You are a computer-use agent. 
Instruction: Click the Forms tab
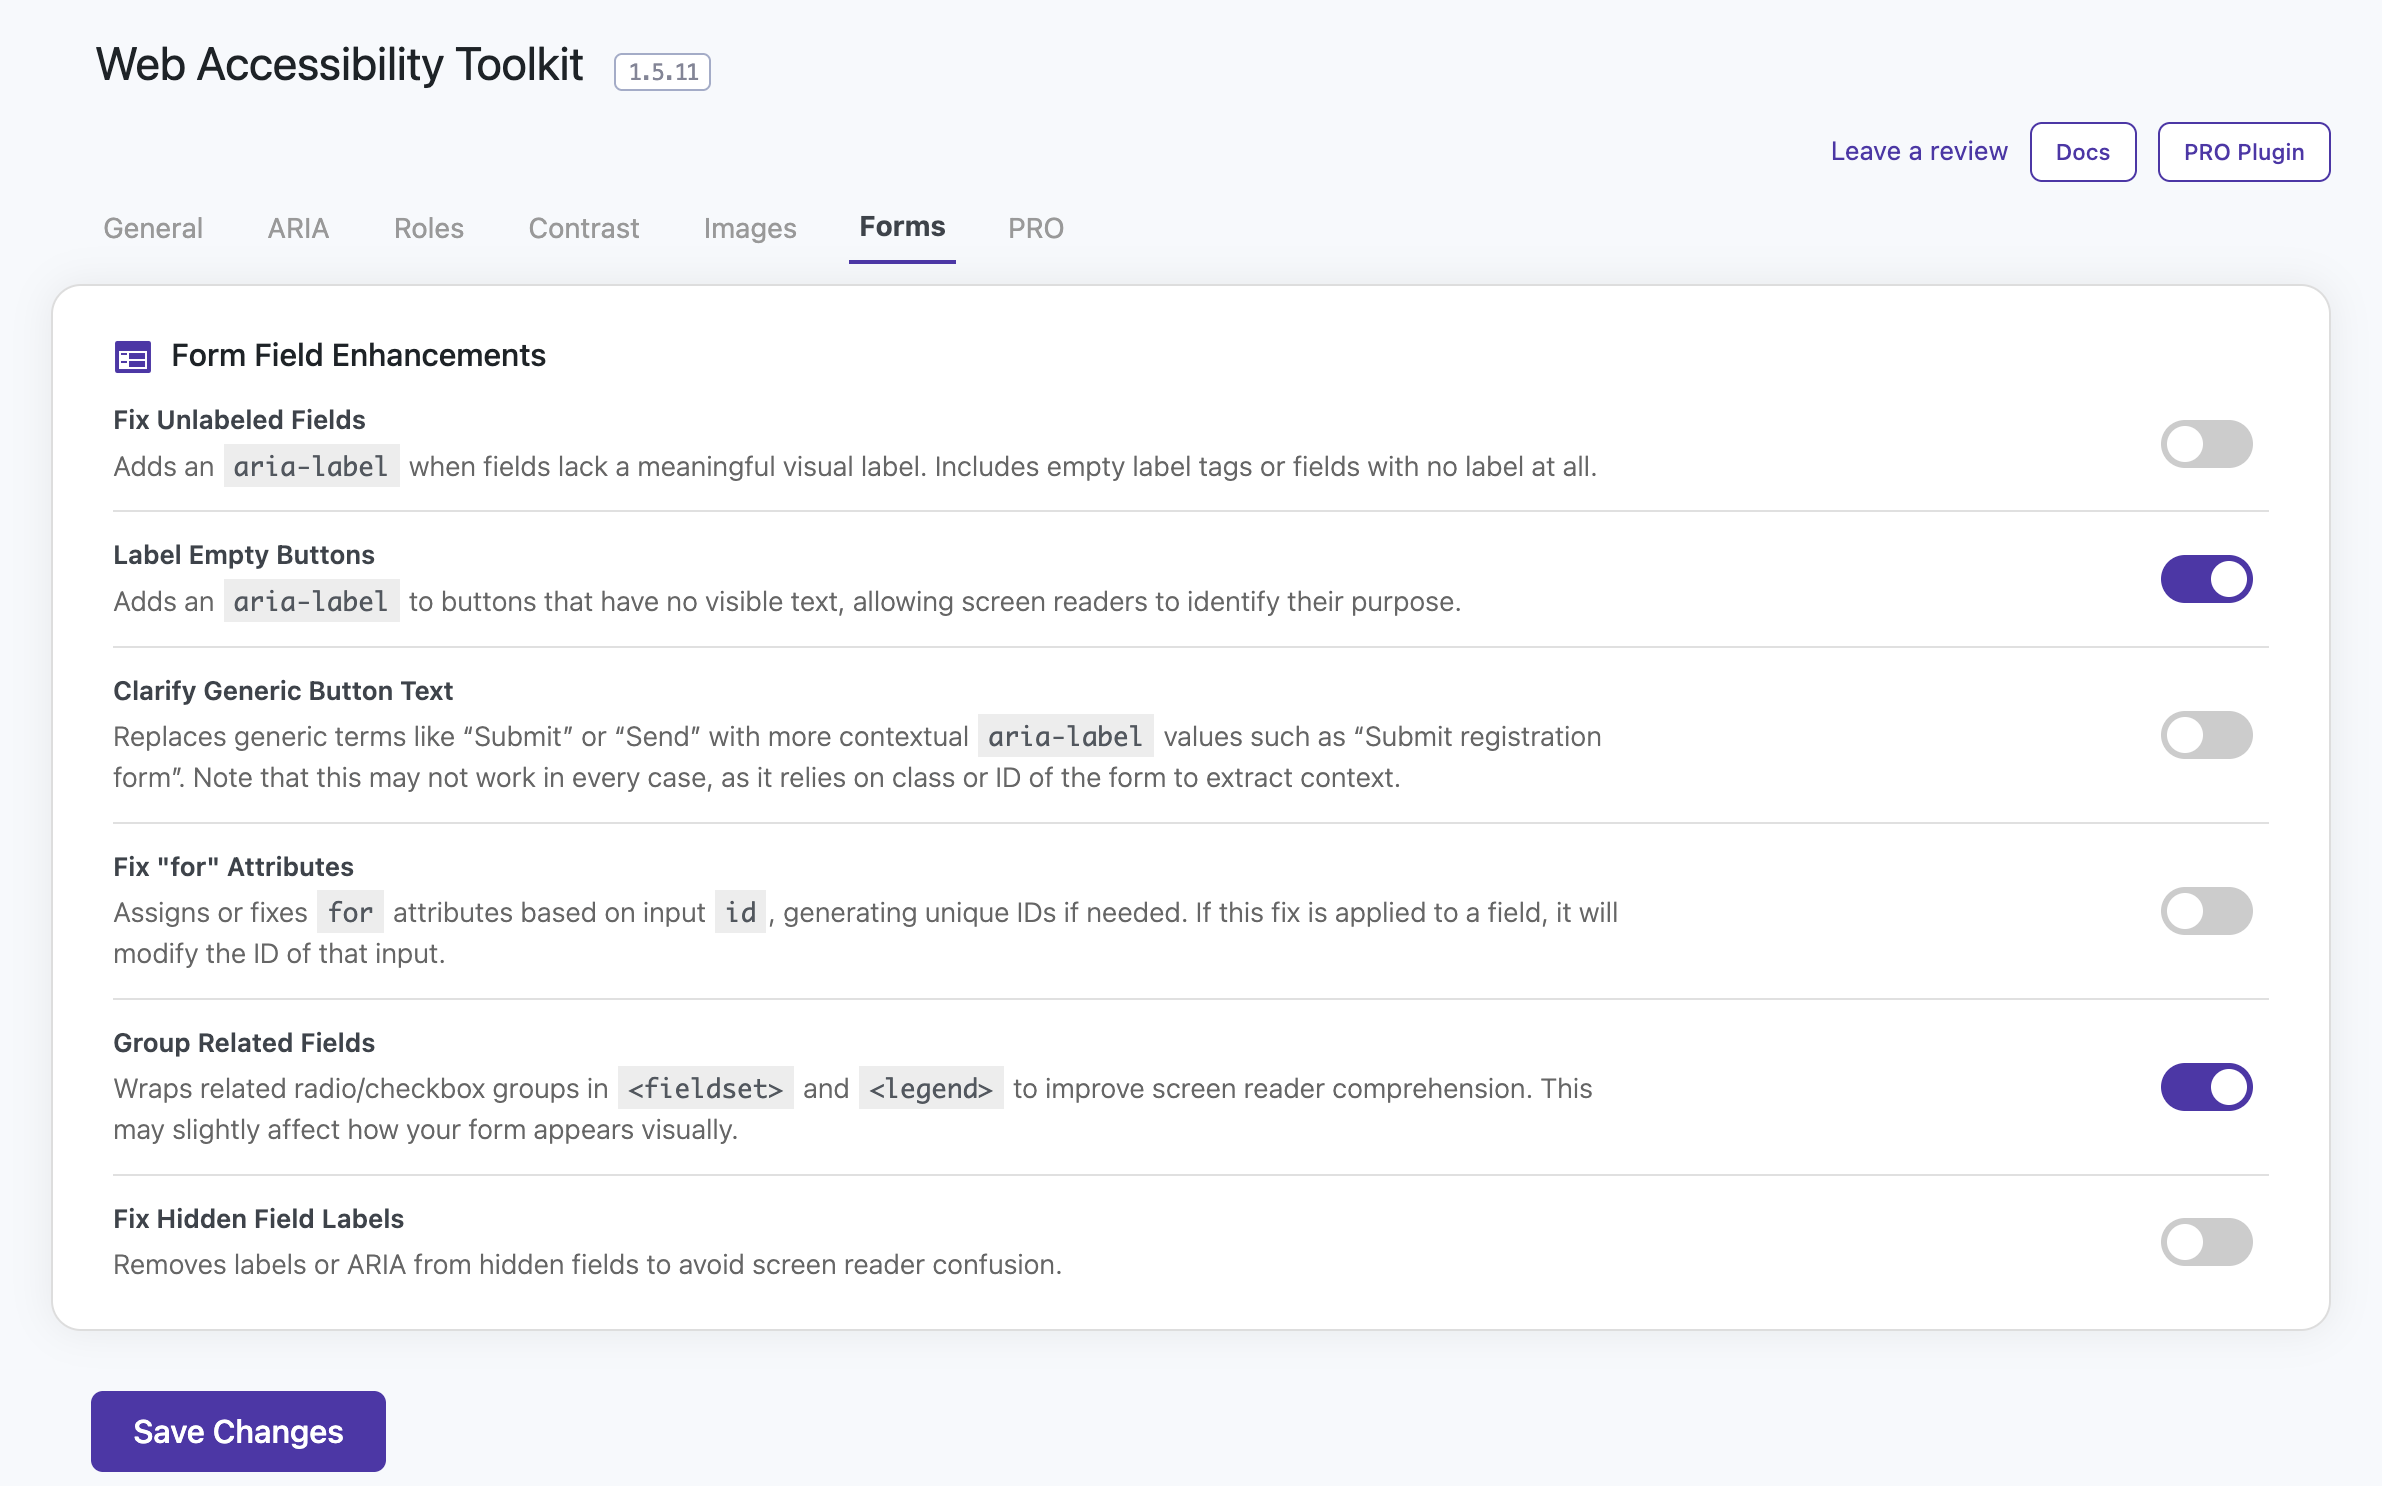pos(901,227)
